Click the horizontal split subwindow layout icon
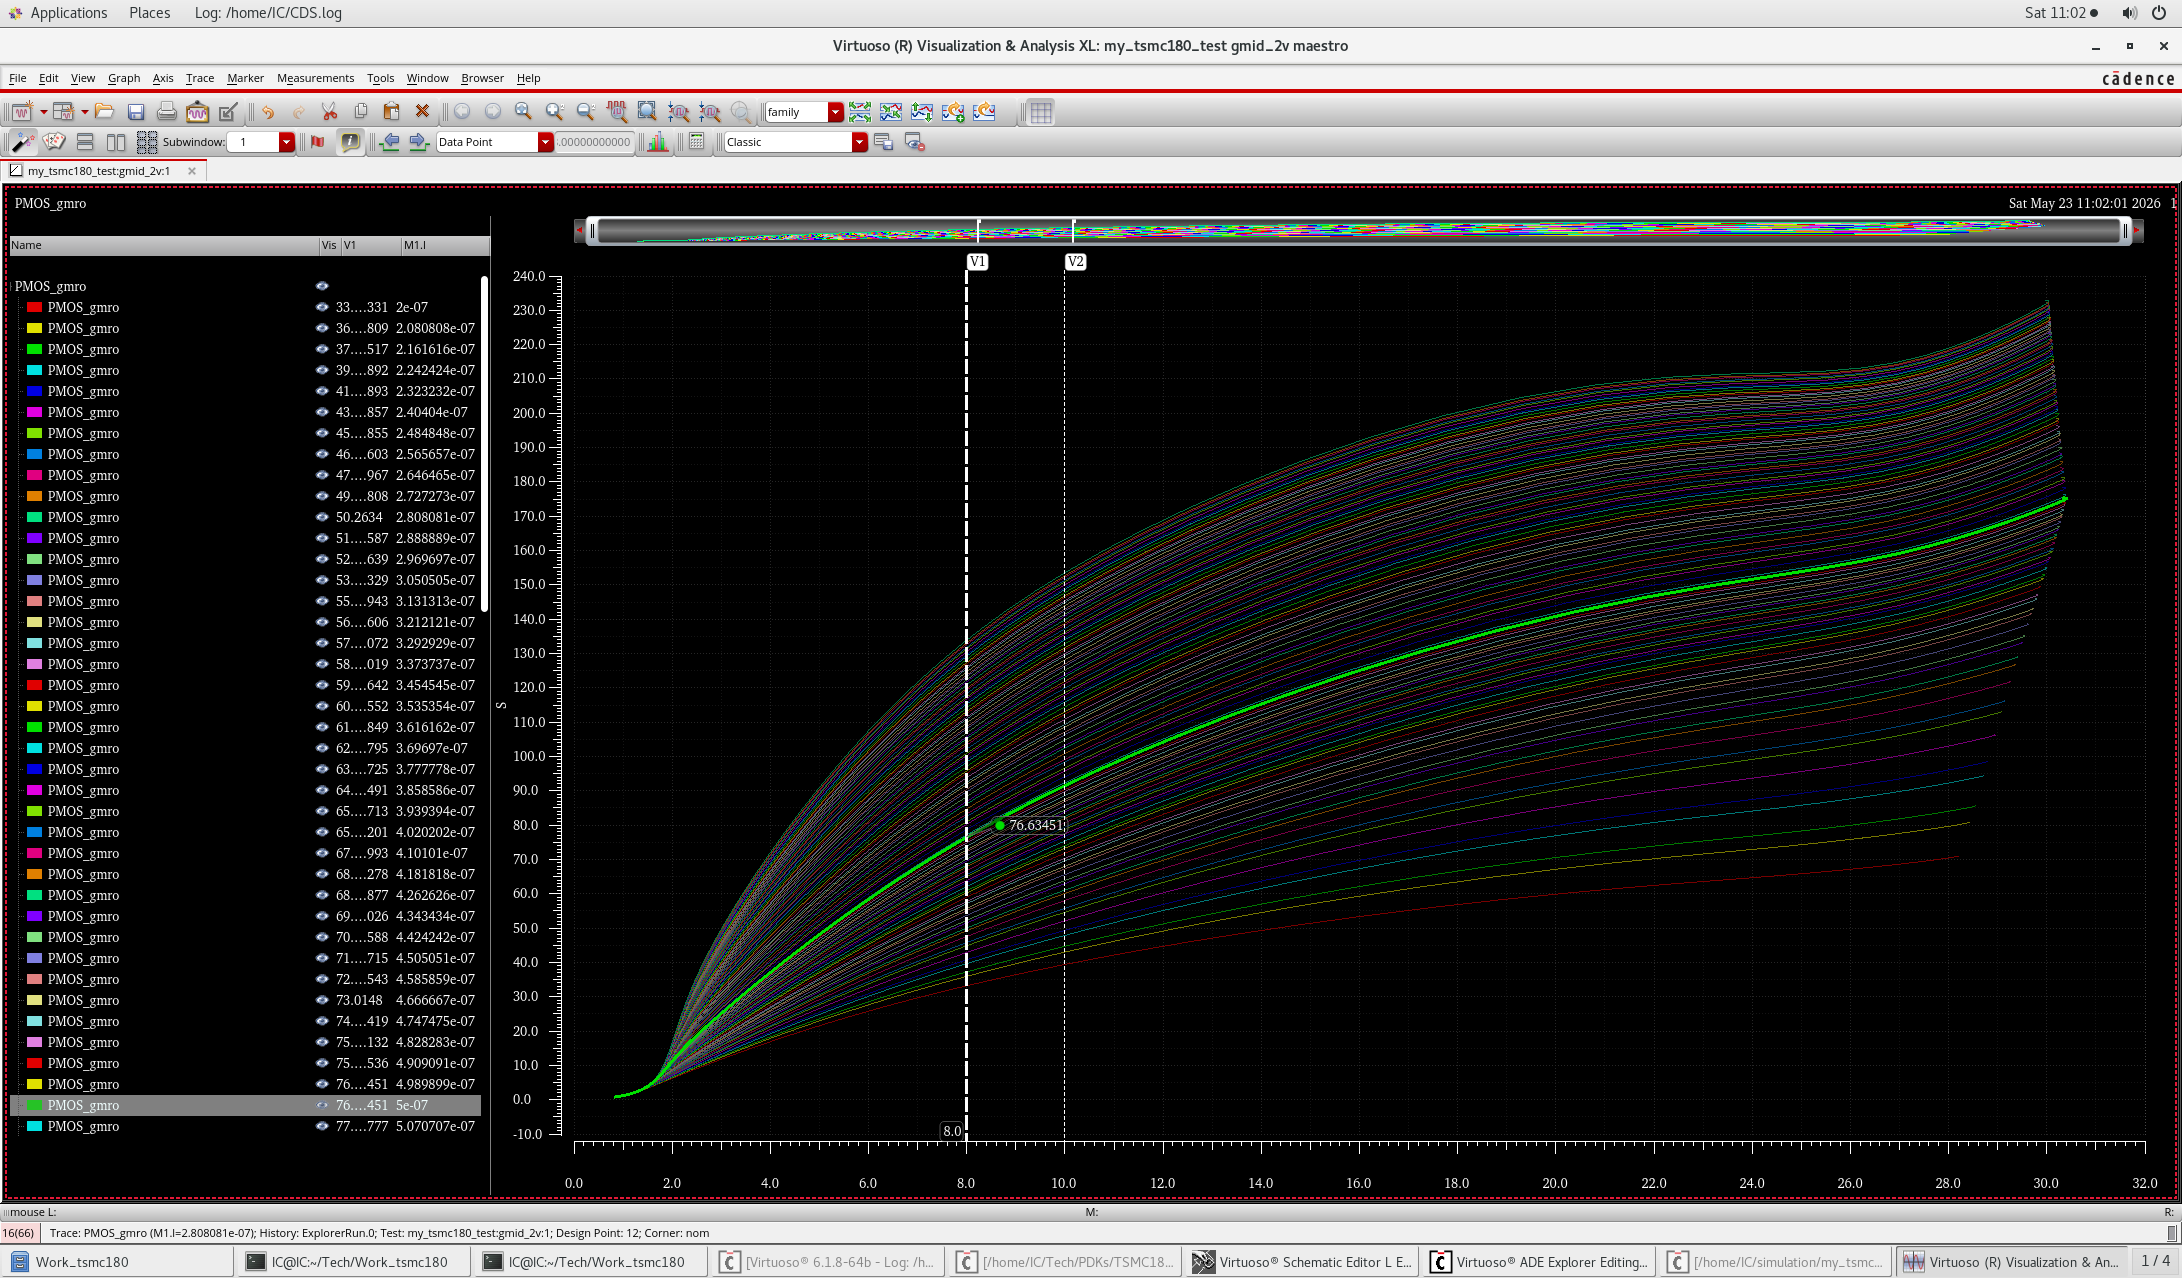 [x=85, y=142]
